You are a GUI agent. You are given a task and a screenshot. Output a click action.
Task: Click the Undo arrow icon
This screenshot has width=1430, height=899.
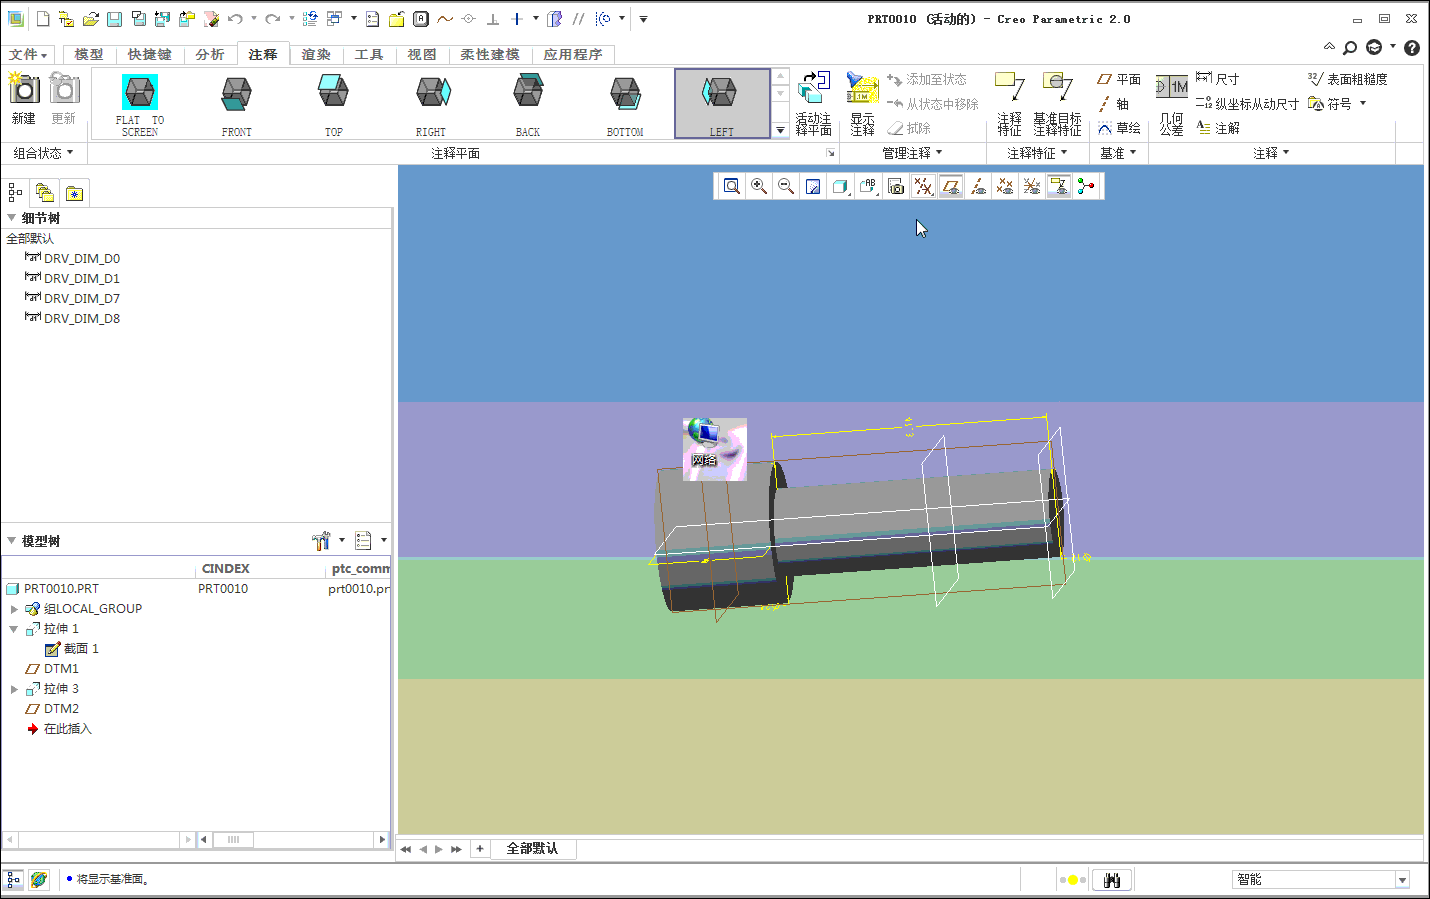[x=235, y=19]
